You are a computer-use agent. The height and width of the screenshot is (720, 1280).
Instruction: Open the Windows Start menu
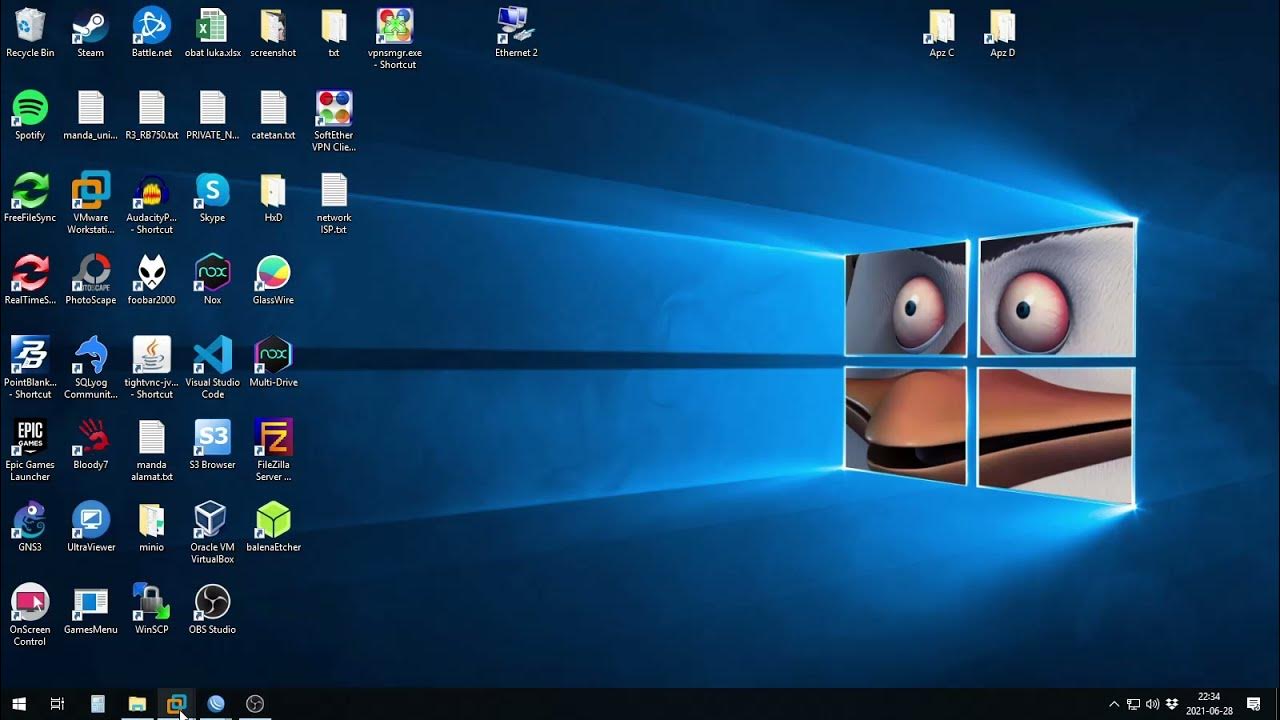19,704
